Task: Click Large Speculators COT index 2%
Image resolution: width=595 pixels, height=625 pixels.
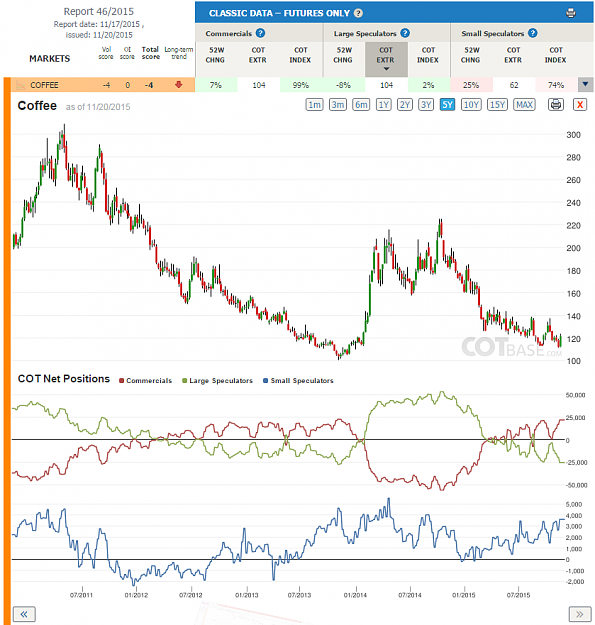Action: pos(428,85)
